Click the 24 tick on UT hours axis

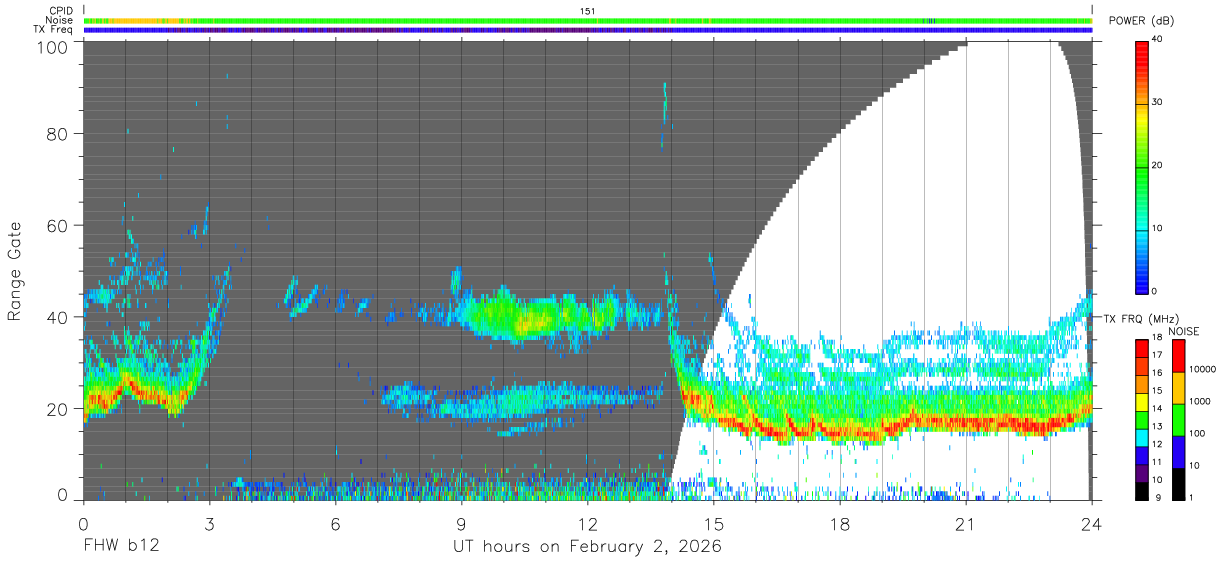(x=1092, y=524)
